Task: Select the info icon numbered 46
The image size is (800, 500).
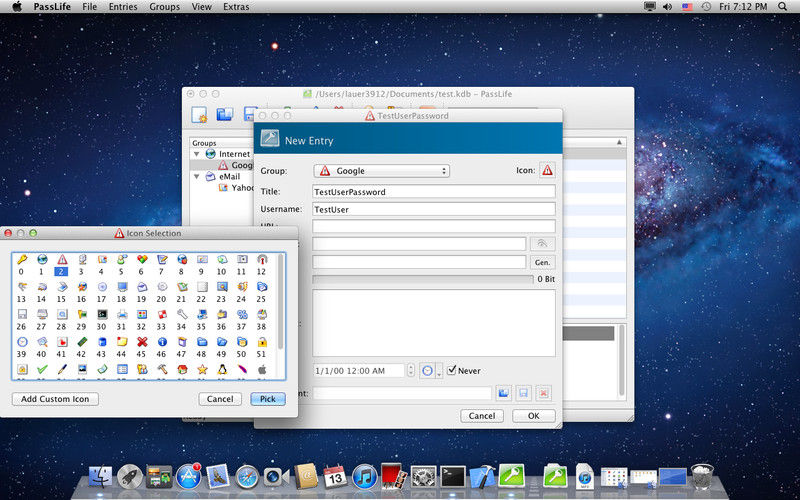Action: click(162, 341)
